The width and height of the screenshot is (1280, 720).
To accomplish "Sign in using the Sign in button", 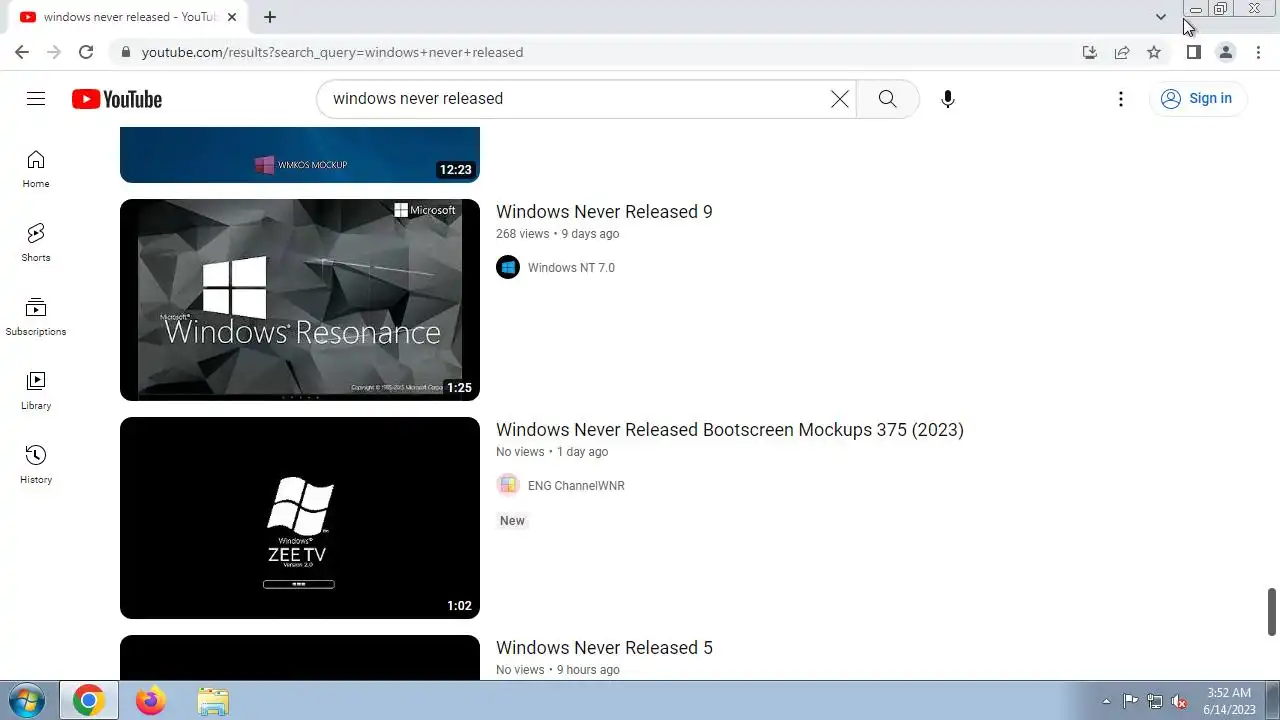I will (1197, 99).
